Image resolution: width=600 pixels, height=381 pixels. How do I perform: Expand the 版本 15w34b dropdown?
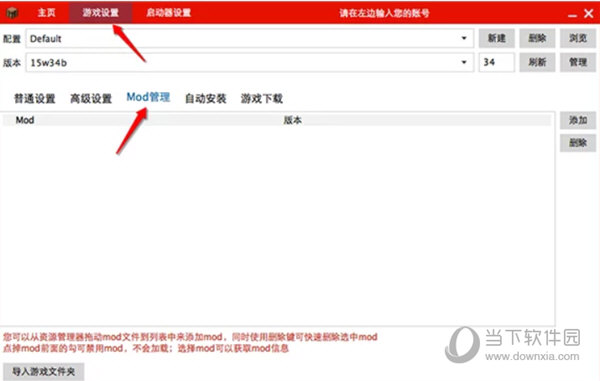tap(250, 62)
